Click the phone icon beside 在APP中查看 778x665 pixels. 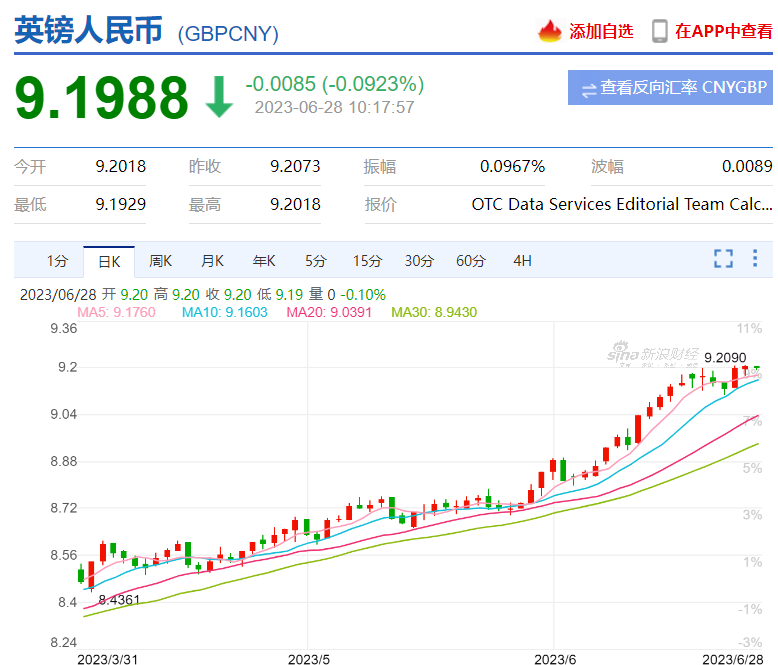pos(660,31)
